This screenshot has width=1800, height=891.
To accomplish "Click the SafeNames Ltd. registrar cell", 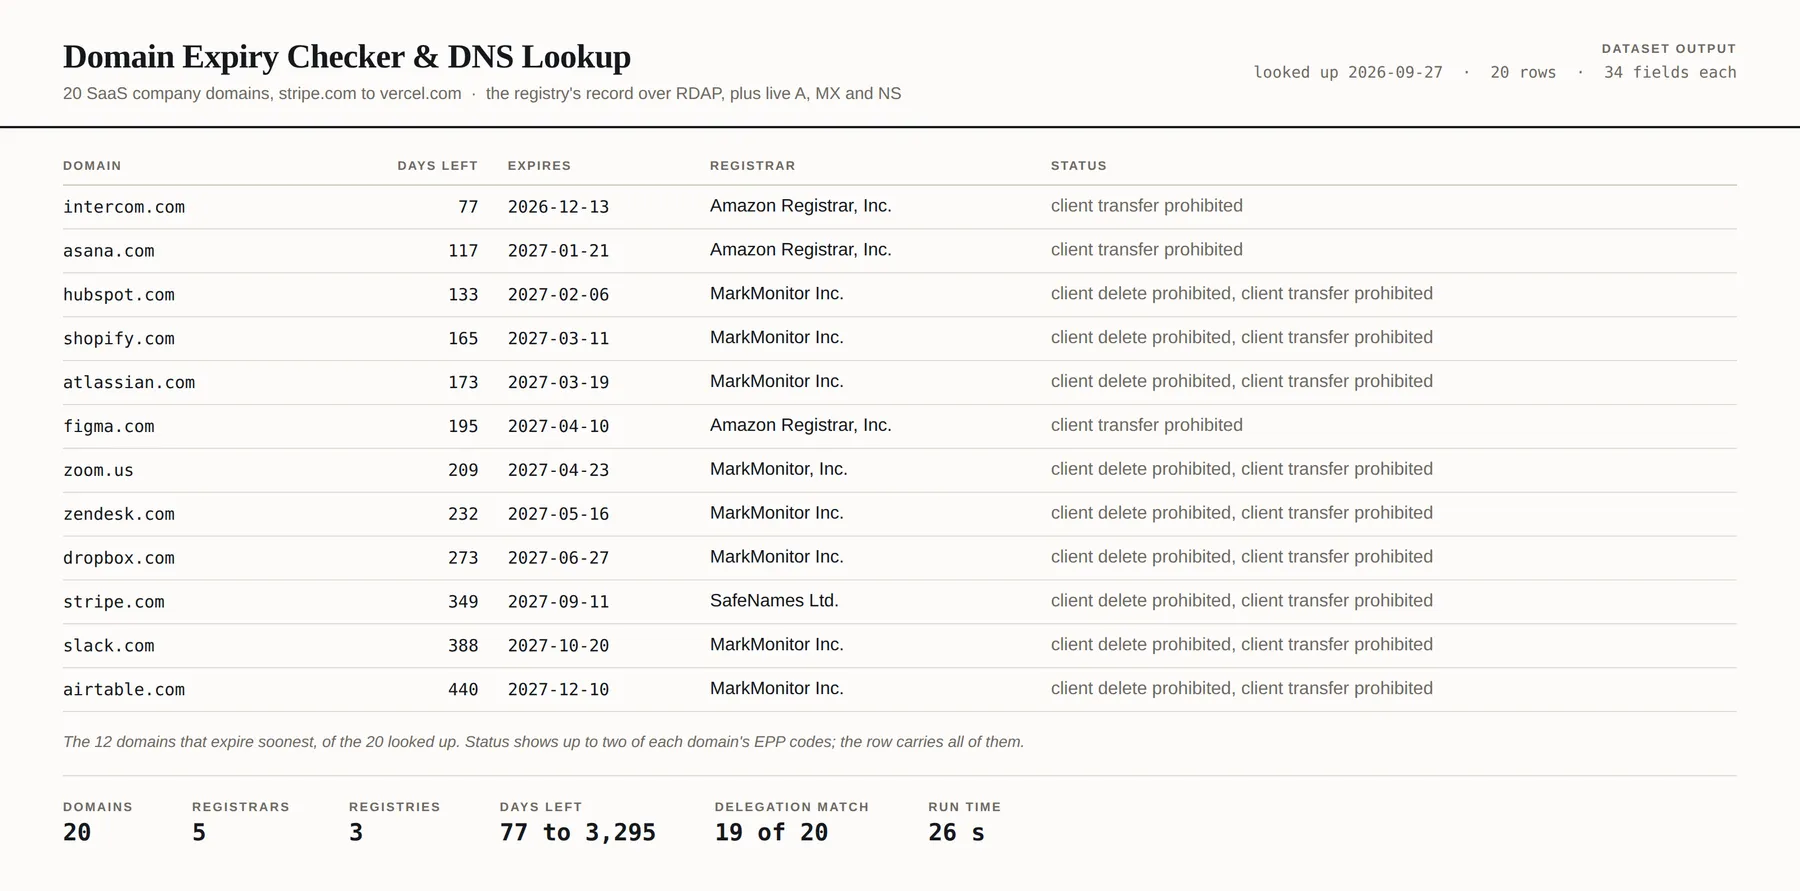I will (774, 601).
